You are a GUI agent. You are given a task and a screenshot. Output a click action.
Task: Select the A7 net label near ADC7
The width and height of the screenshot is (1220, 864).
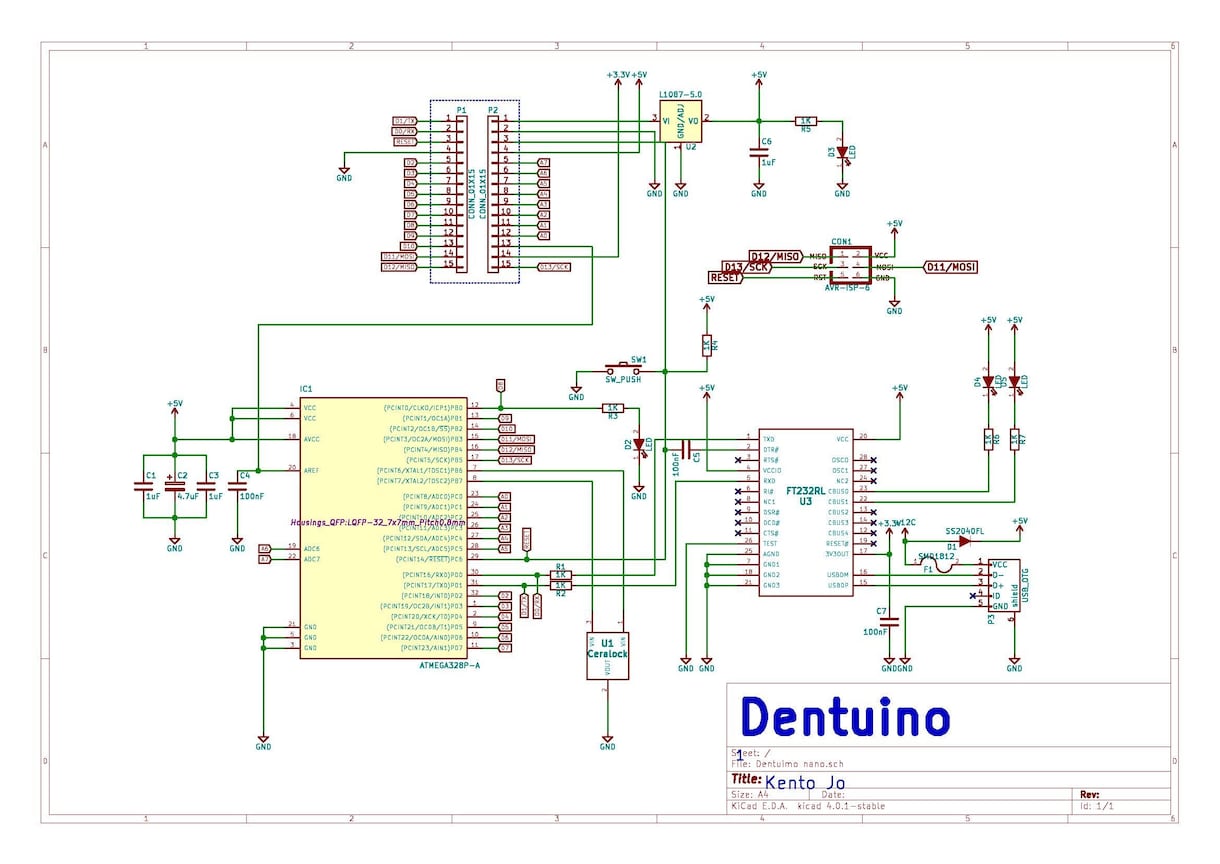point(265,559)
